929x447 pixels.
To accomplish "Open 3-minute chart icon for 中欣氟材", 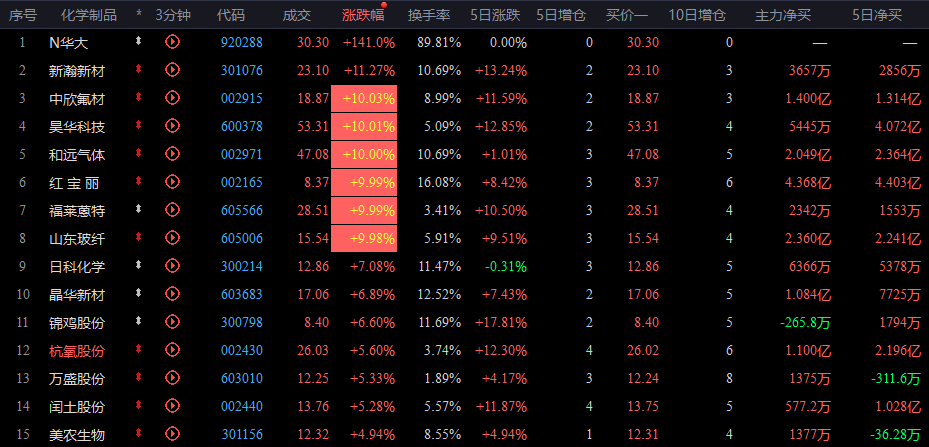I will [172, 98].
